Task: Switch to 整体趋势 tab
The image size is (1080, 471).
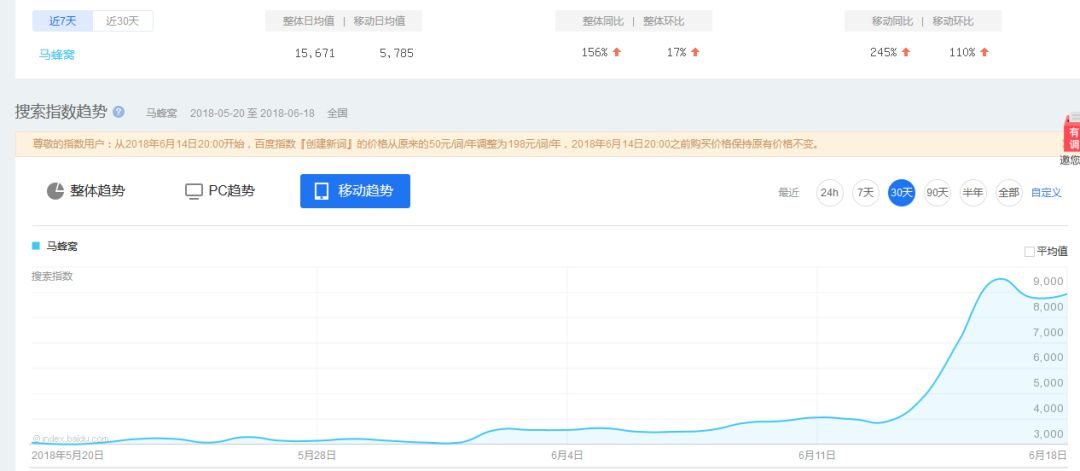Action: pos(86,191)
